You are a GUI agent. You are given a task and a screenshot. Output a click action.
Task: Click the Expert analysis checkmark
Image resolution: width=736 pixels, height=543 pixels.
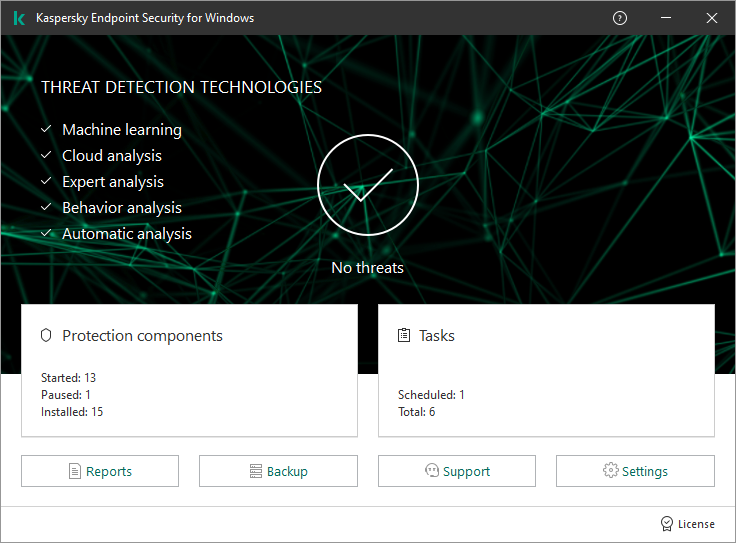46,182
